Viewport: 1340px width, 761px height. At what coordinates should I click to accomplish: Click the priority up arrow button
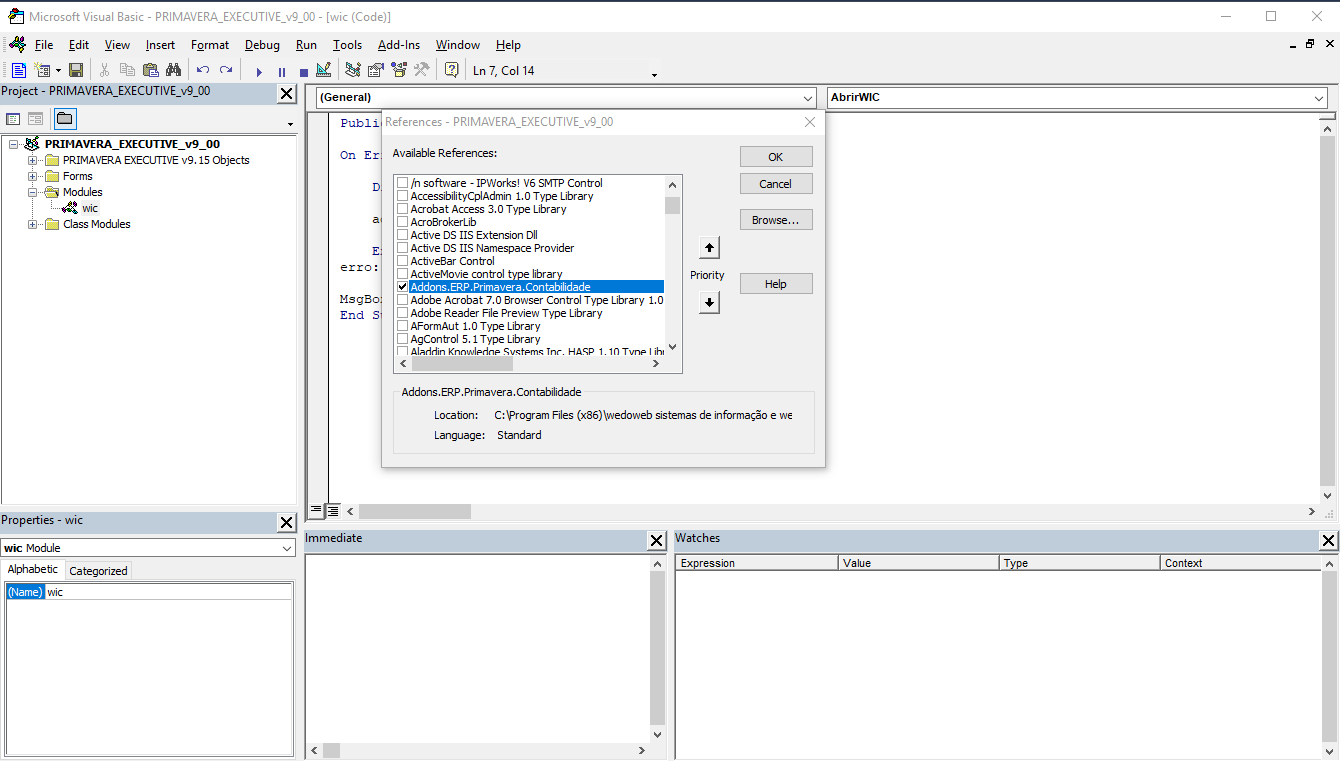(709, 247)
